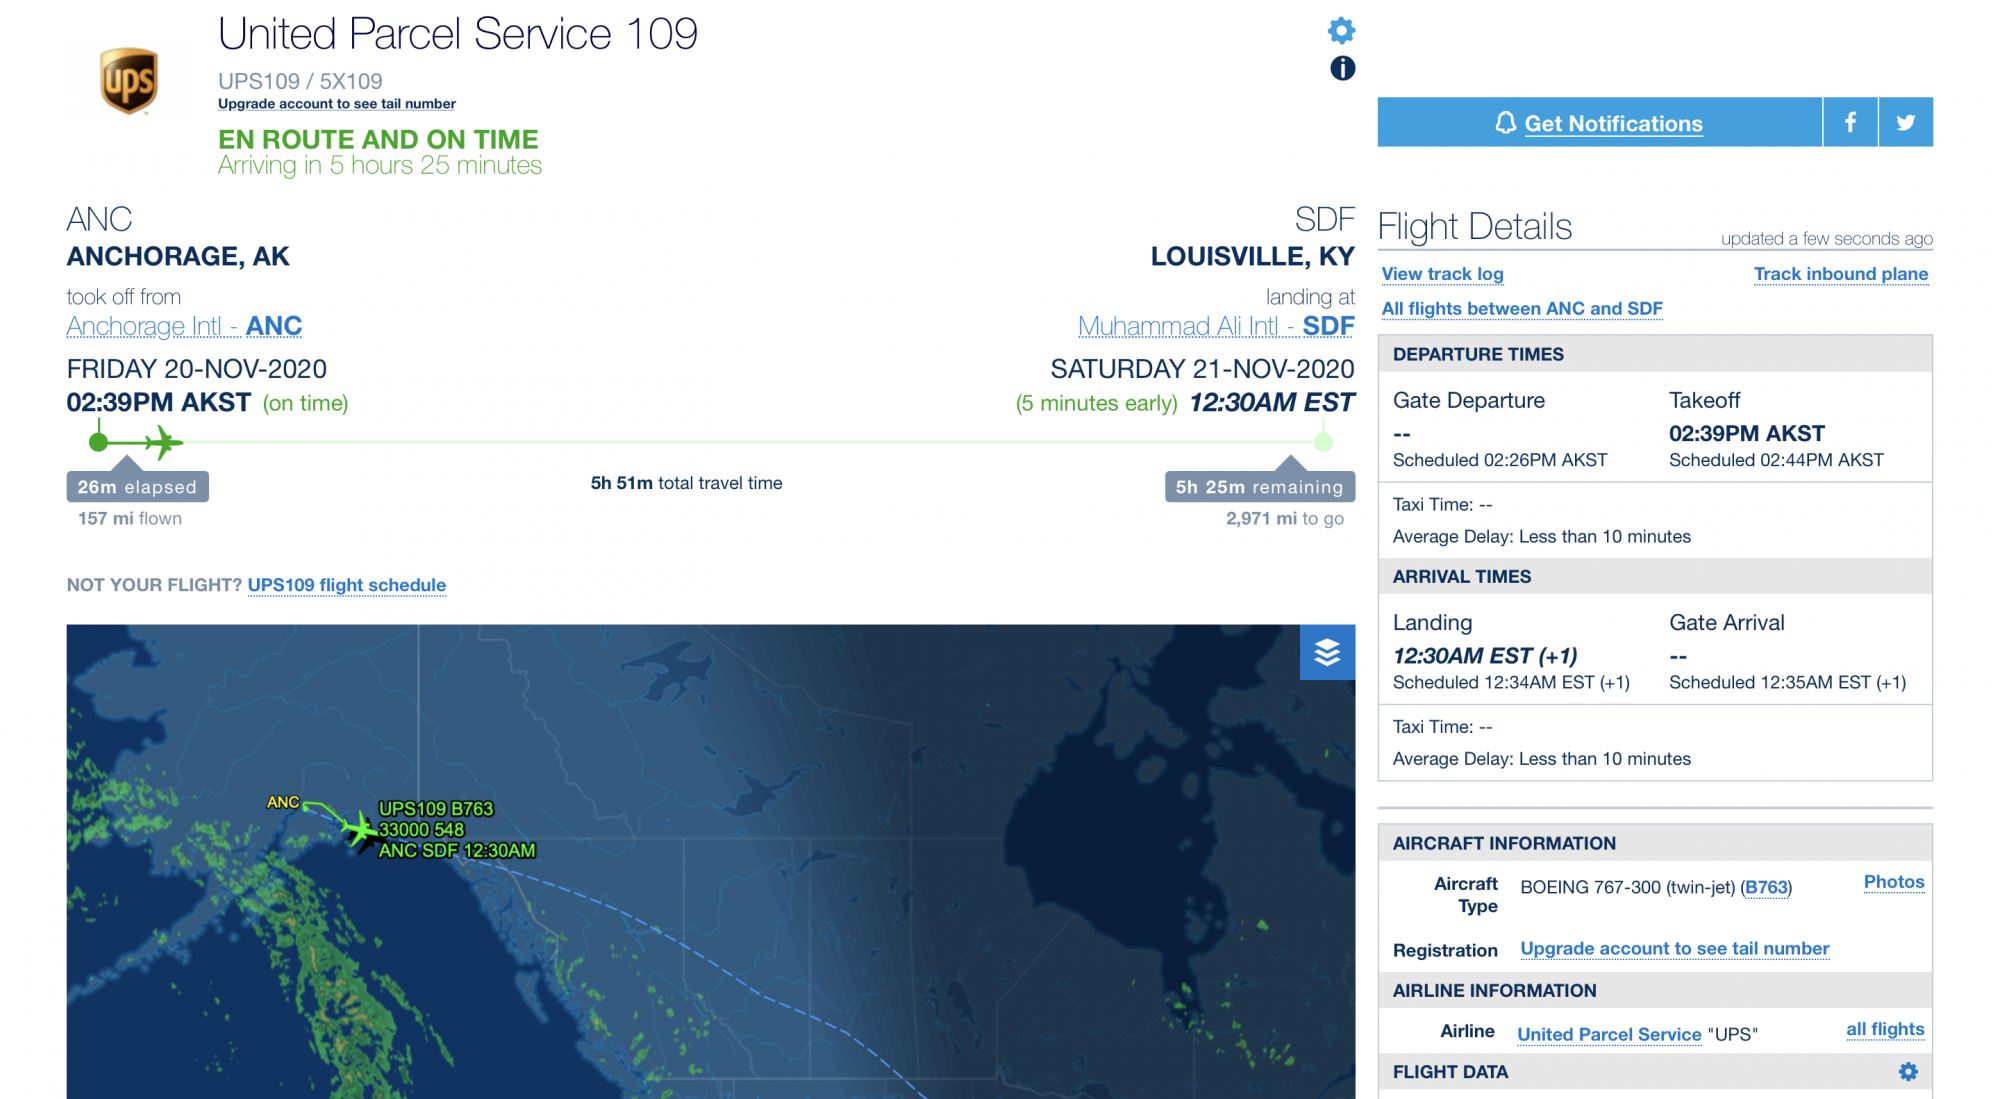Click Get Notifications bell button

[x=1599, y=122]
